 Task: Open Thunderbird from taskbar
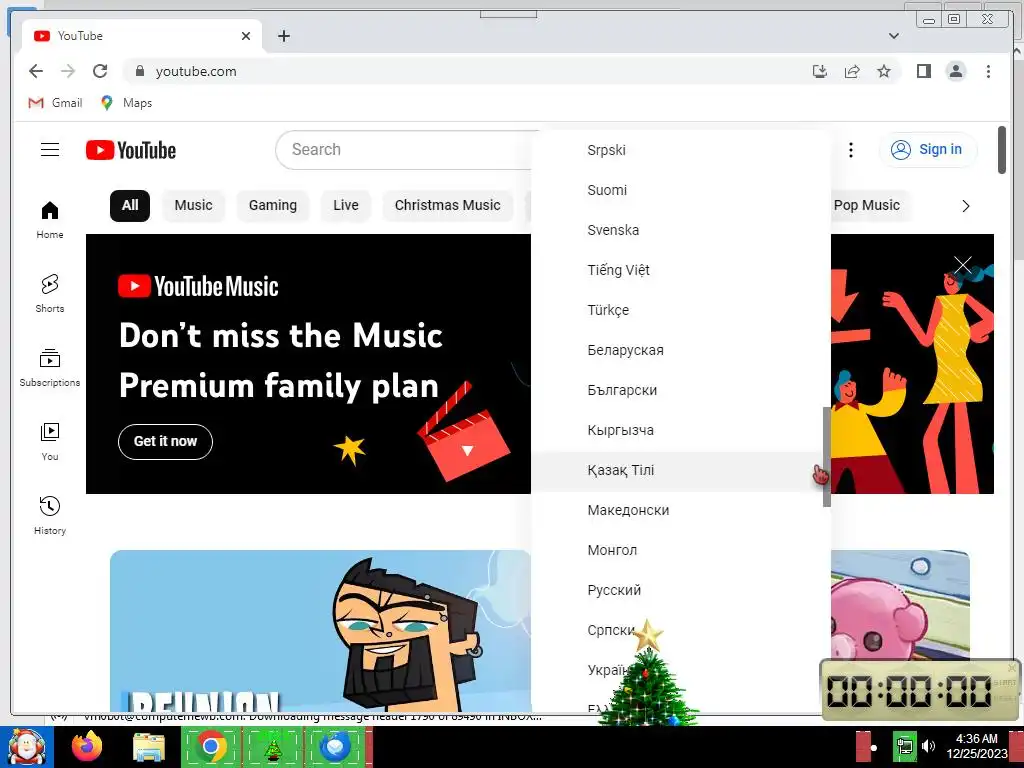pos(336,747)
